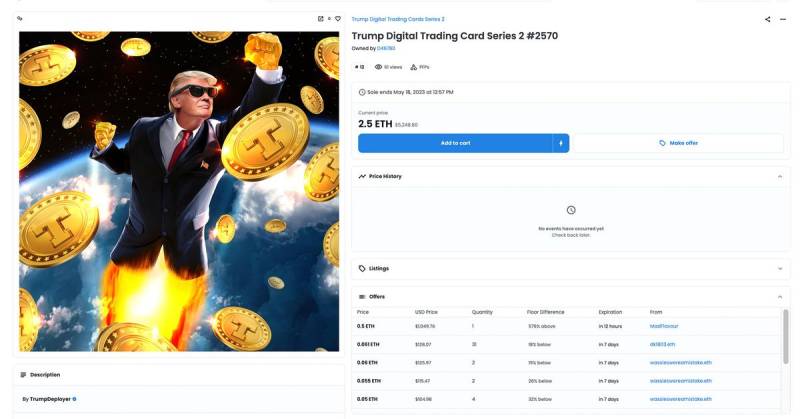The width and height of the screenshot is (800, 419).
Task: Click the Description panel header
Action: 179,375
